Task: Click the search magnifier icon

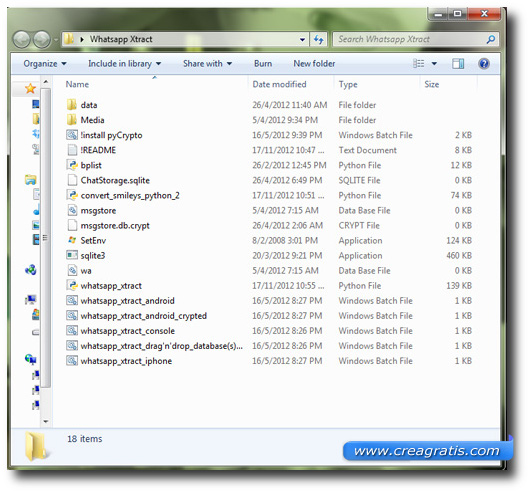Action: (x=490, y=40)
